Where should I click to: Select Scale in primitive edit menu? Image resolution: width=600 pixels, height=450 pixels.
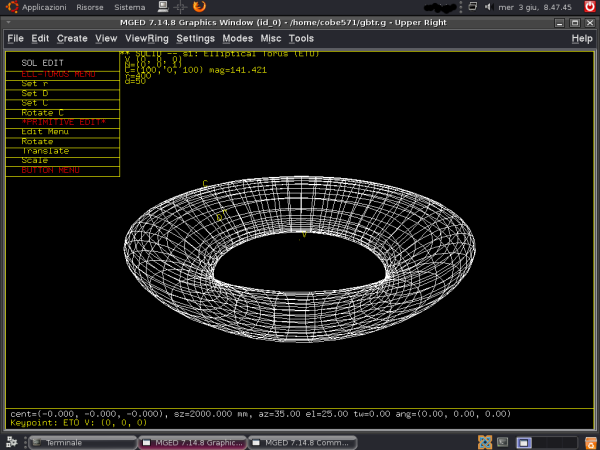[x=35, y=161]
